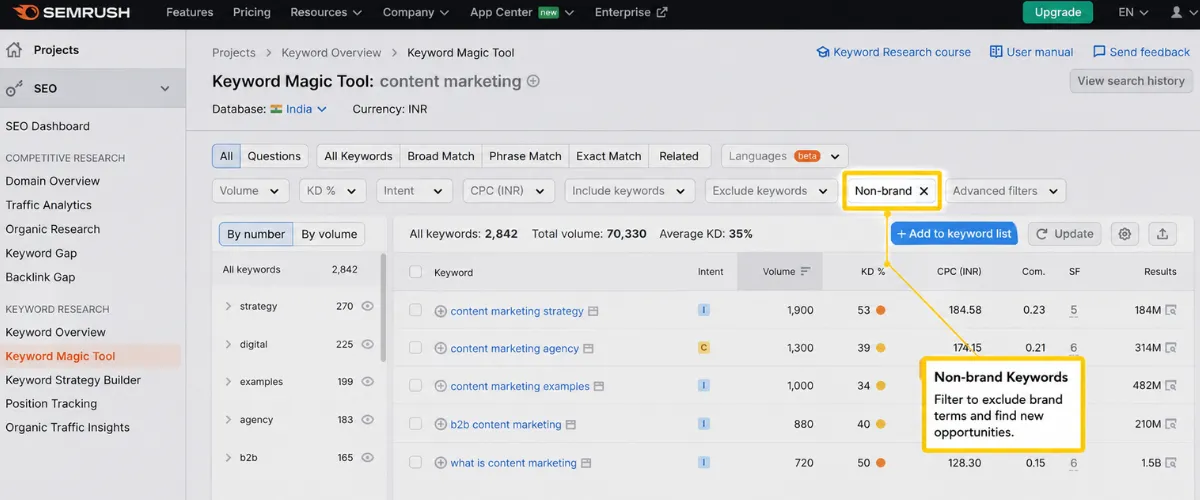
Task: Click View search history button
Action: 1131,81
